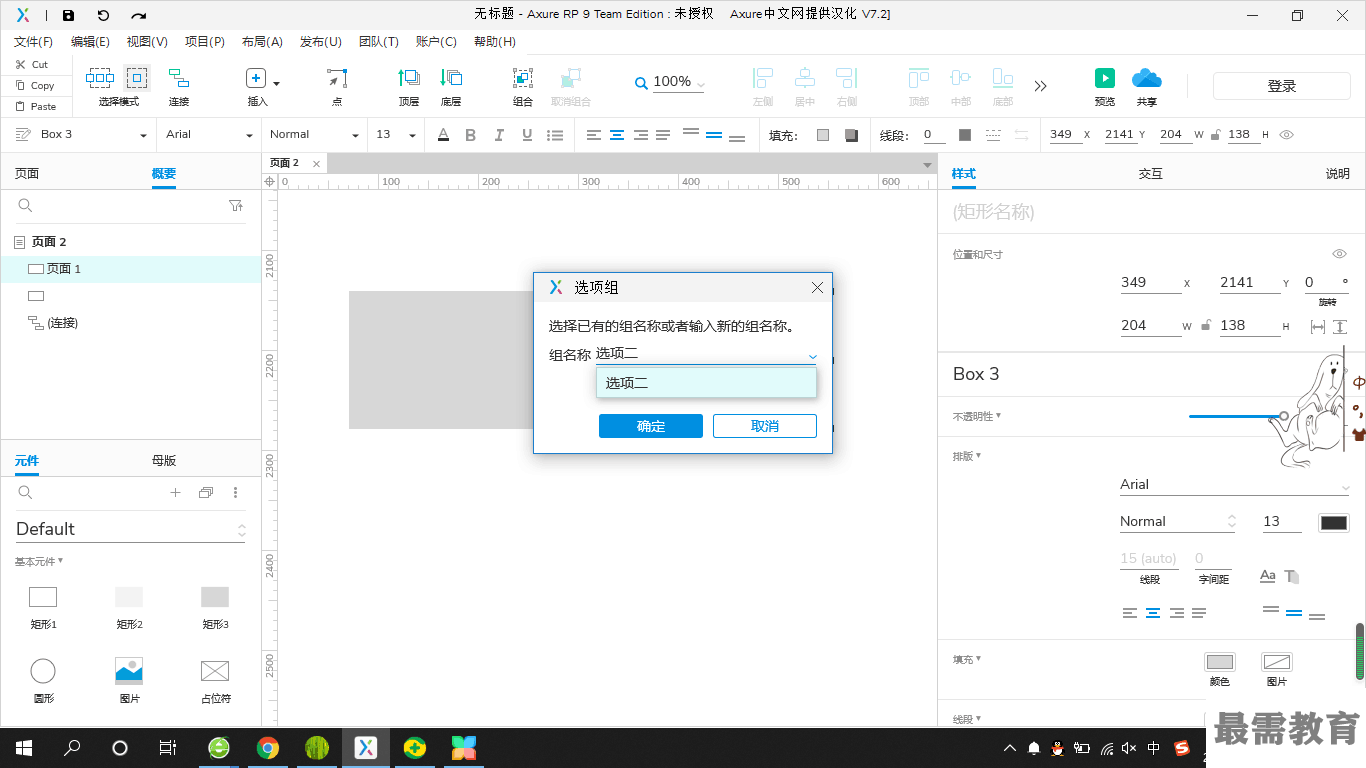
Task: Switch to the 说明 notes tab
Action: [1338, 173]
